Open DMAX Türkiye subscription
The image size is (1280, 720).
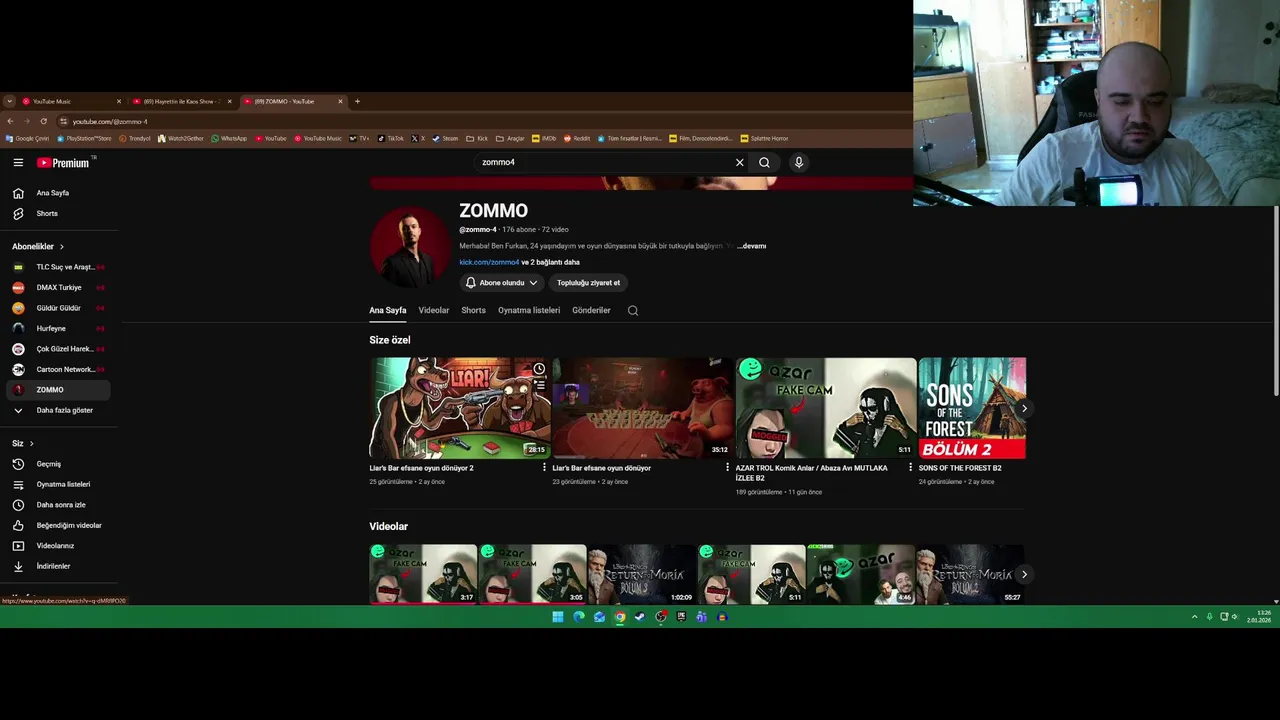(x=58, y=287)
